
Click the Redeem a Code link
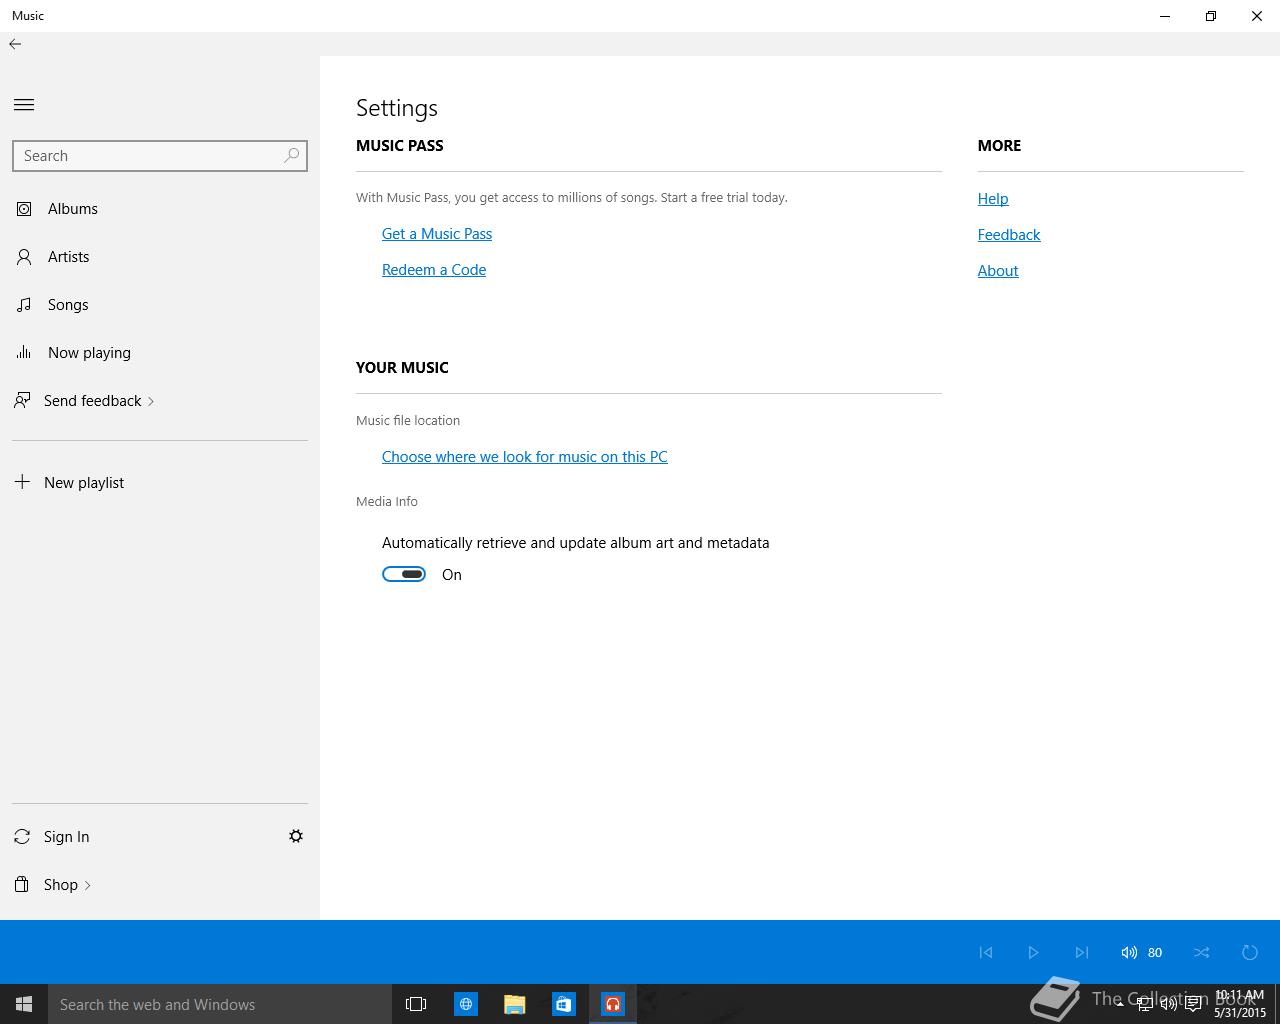(x=434, y=270)
